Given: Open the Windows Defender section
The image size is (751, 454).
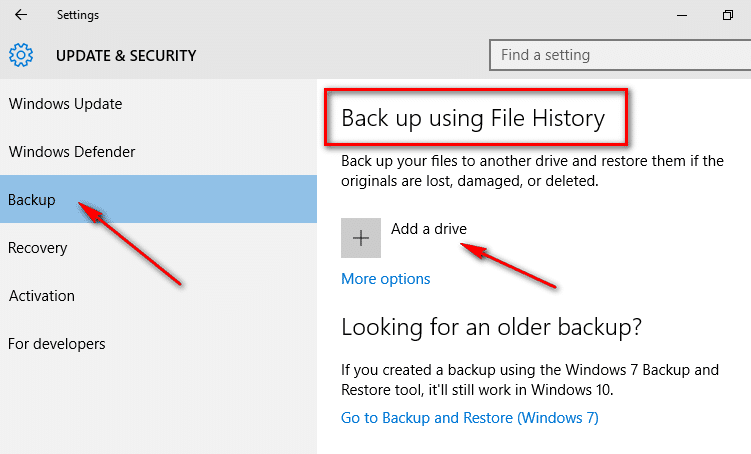Looking at the screenshot, I should (x=158, y=151).
